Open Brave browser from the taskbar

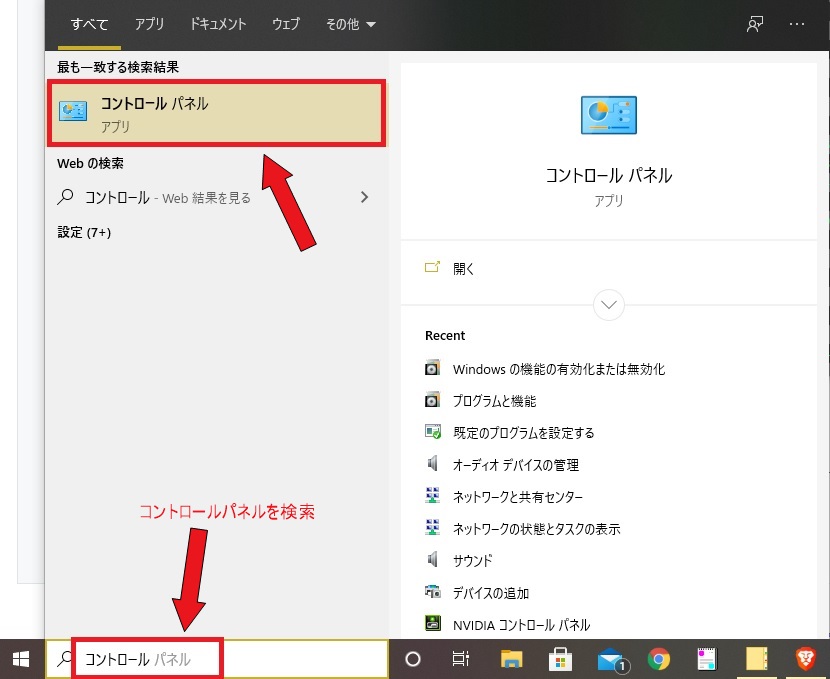[806, 659]
